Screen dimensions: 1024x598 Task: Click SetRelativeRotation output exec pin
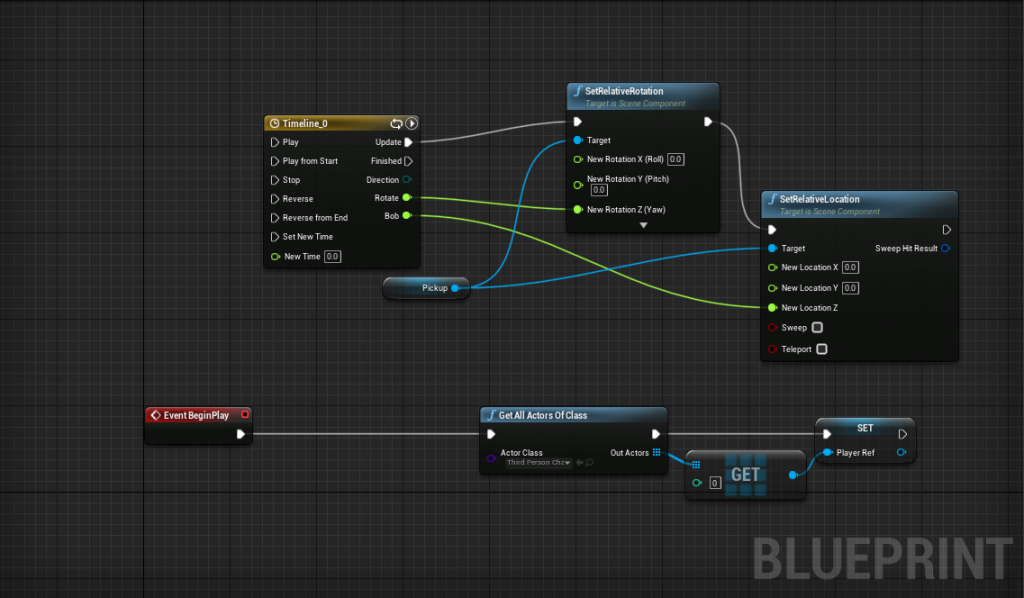pos(708,121)
